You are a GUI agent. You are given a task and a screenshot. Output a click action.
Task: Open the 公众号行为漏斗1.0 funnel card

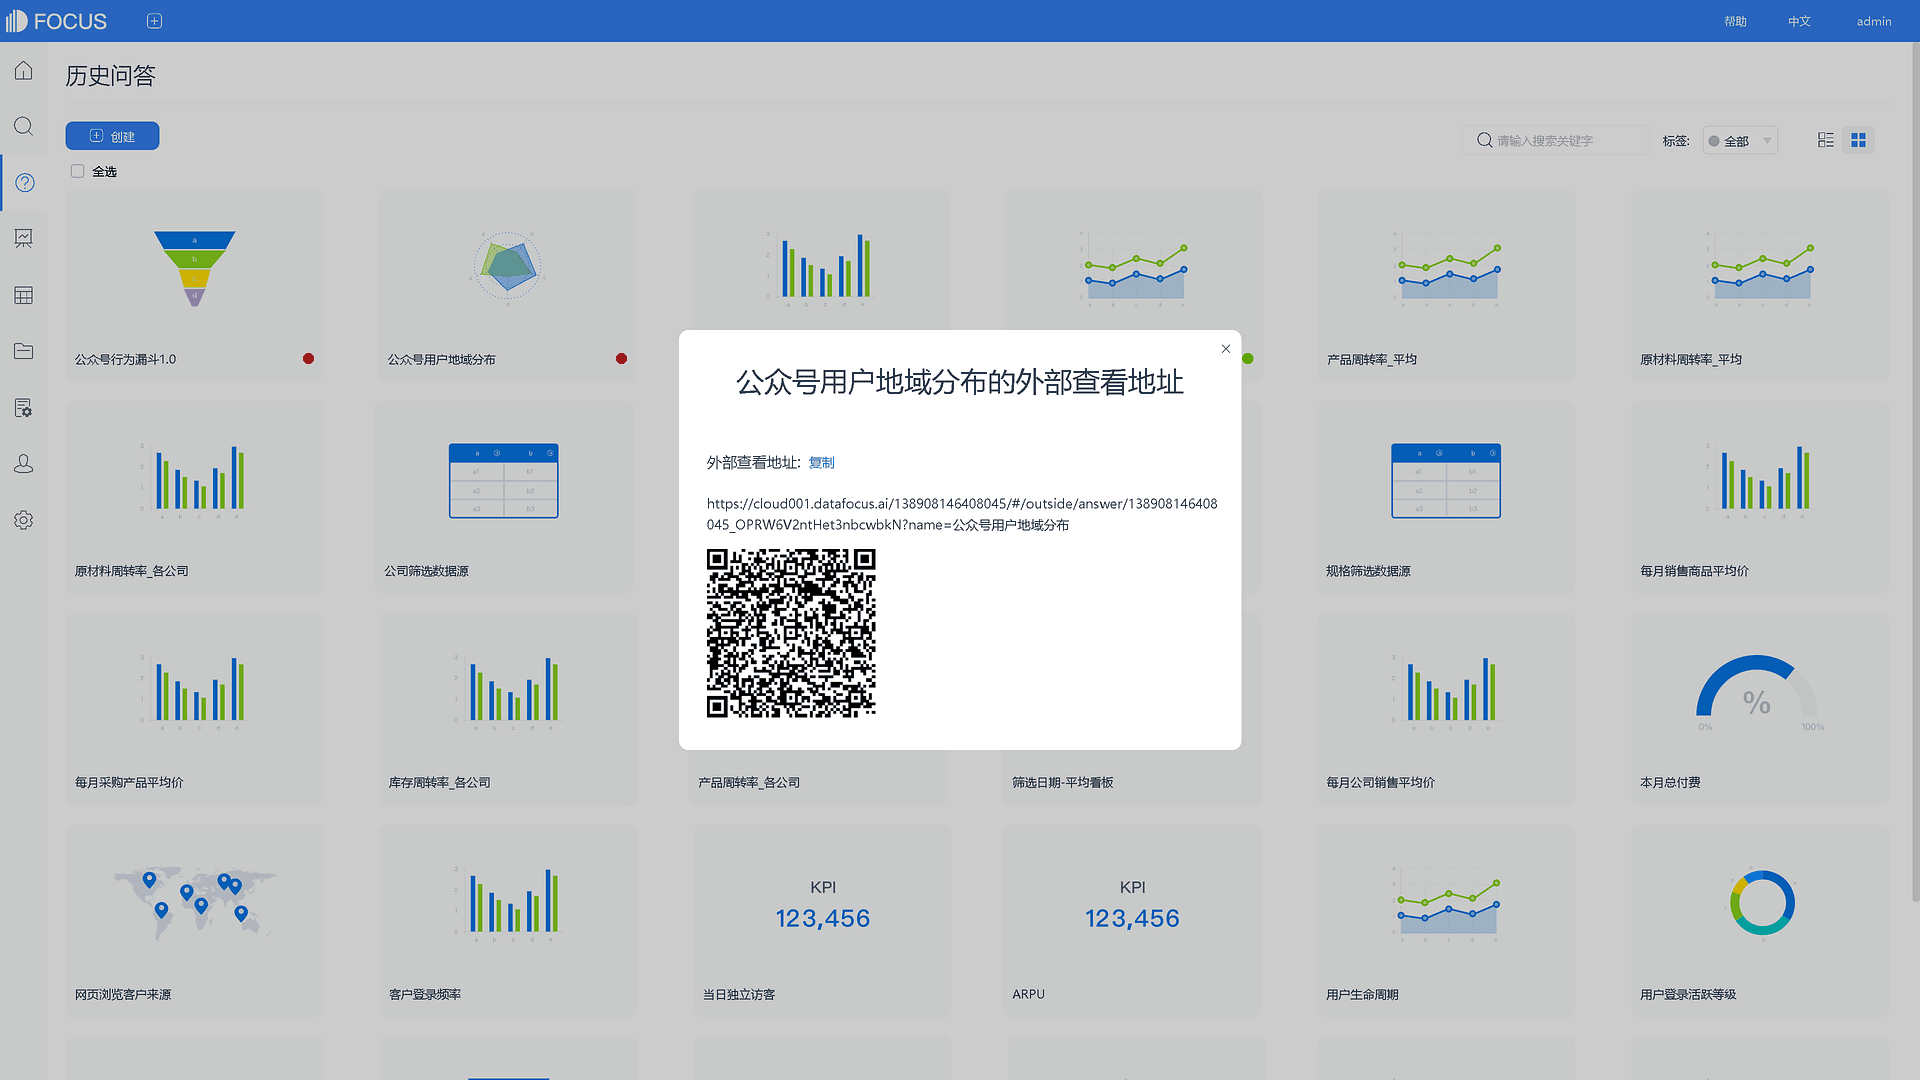pyautogui.click(x=194, y=286)
